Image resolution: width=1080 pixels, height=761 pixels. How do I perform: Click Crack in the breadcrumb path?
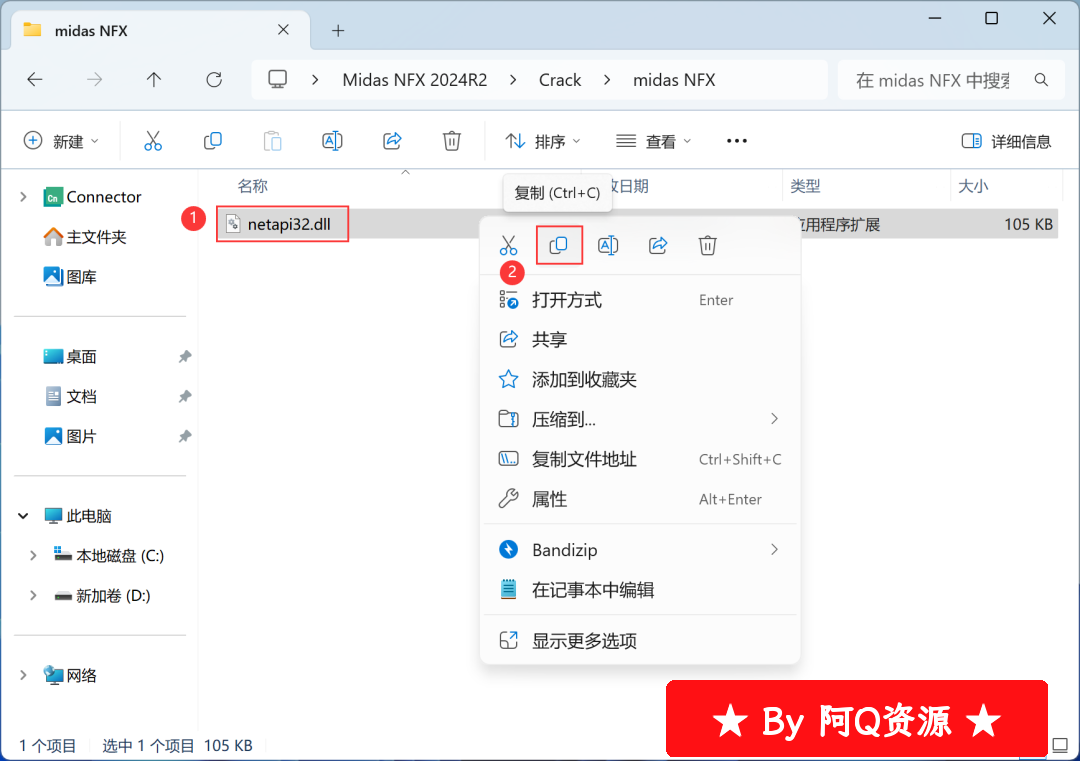560,80
